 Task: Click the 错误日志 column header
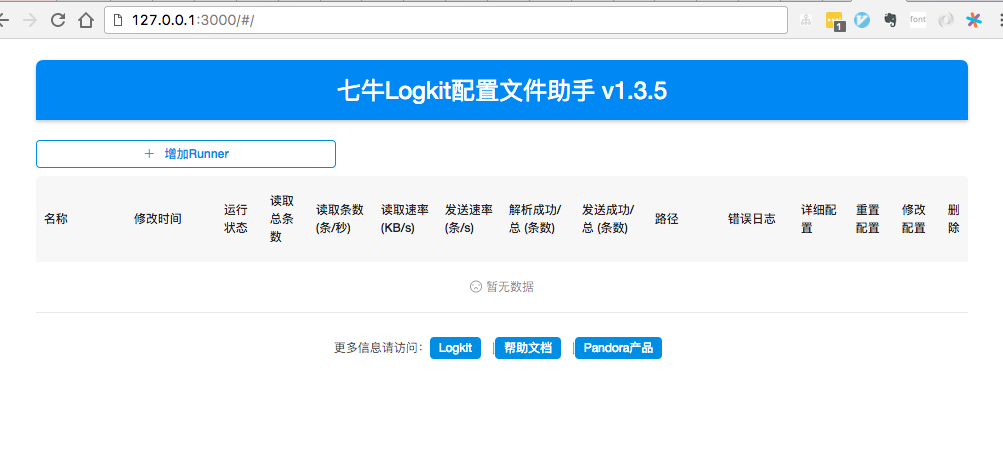(752, 219)
